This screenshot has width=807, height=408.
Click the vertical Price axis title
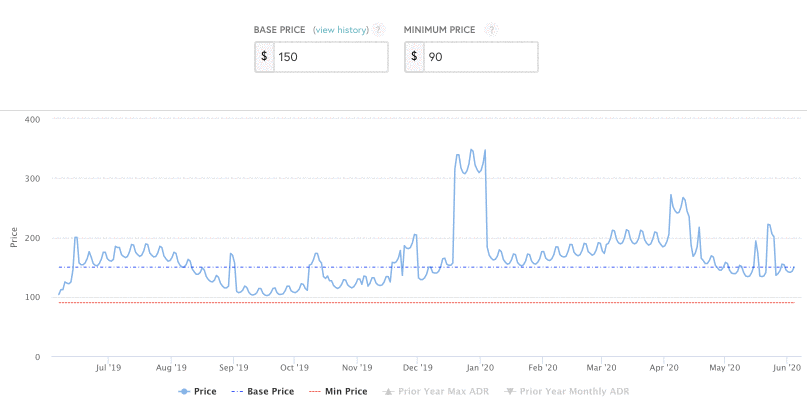(x=14, y=237)
